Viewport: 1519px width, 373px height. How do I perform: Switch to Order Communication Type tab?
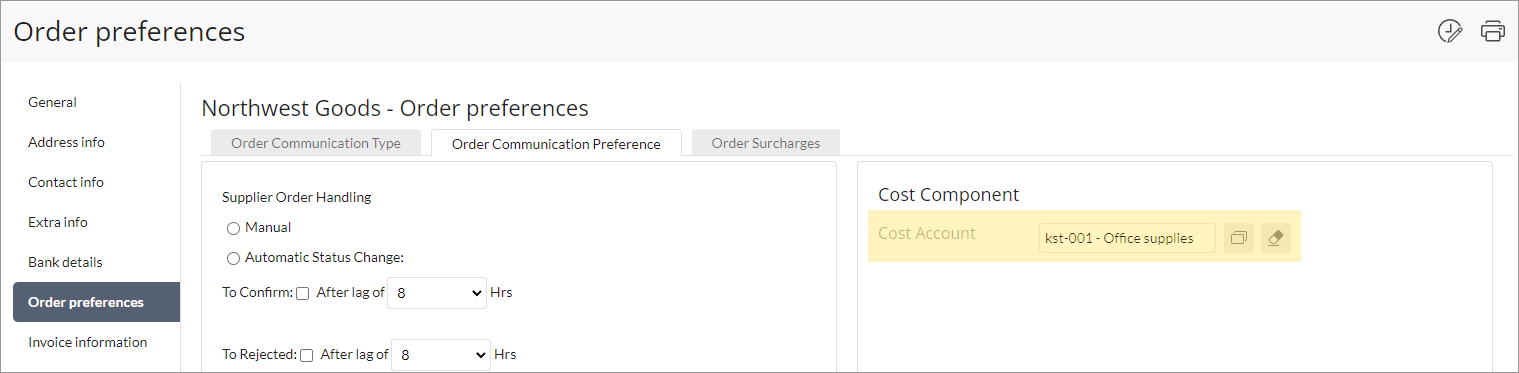(x=316, y=143)
